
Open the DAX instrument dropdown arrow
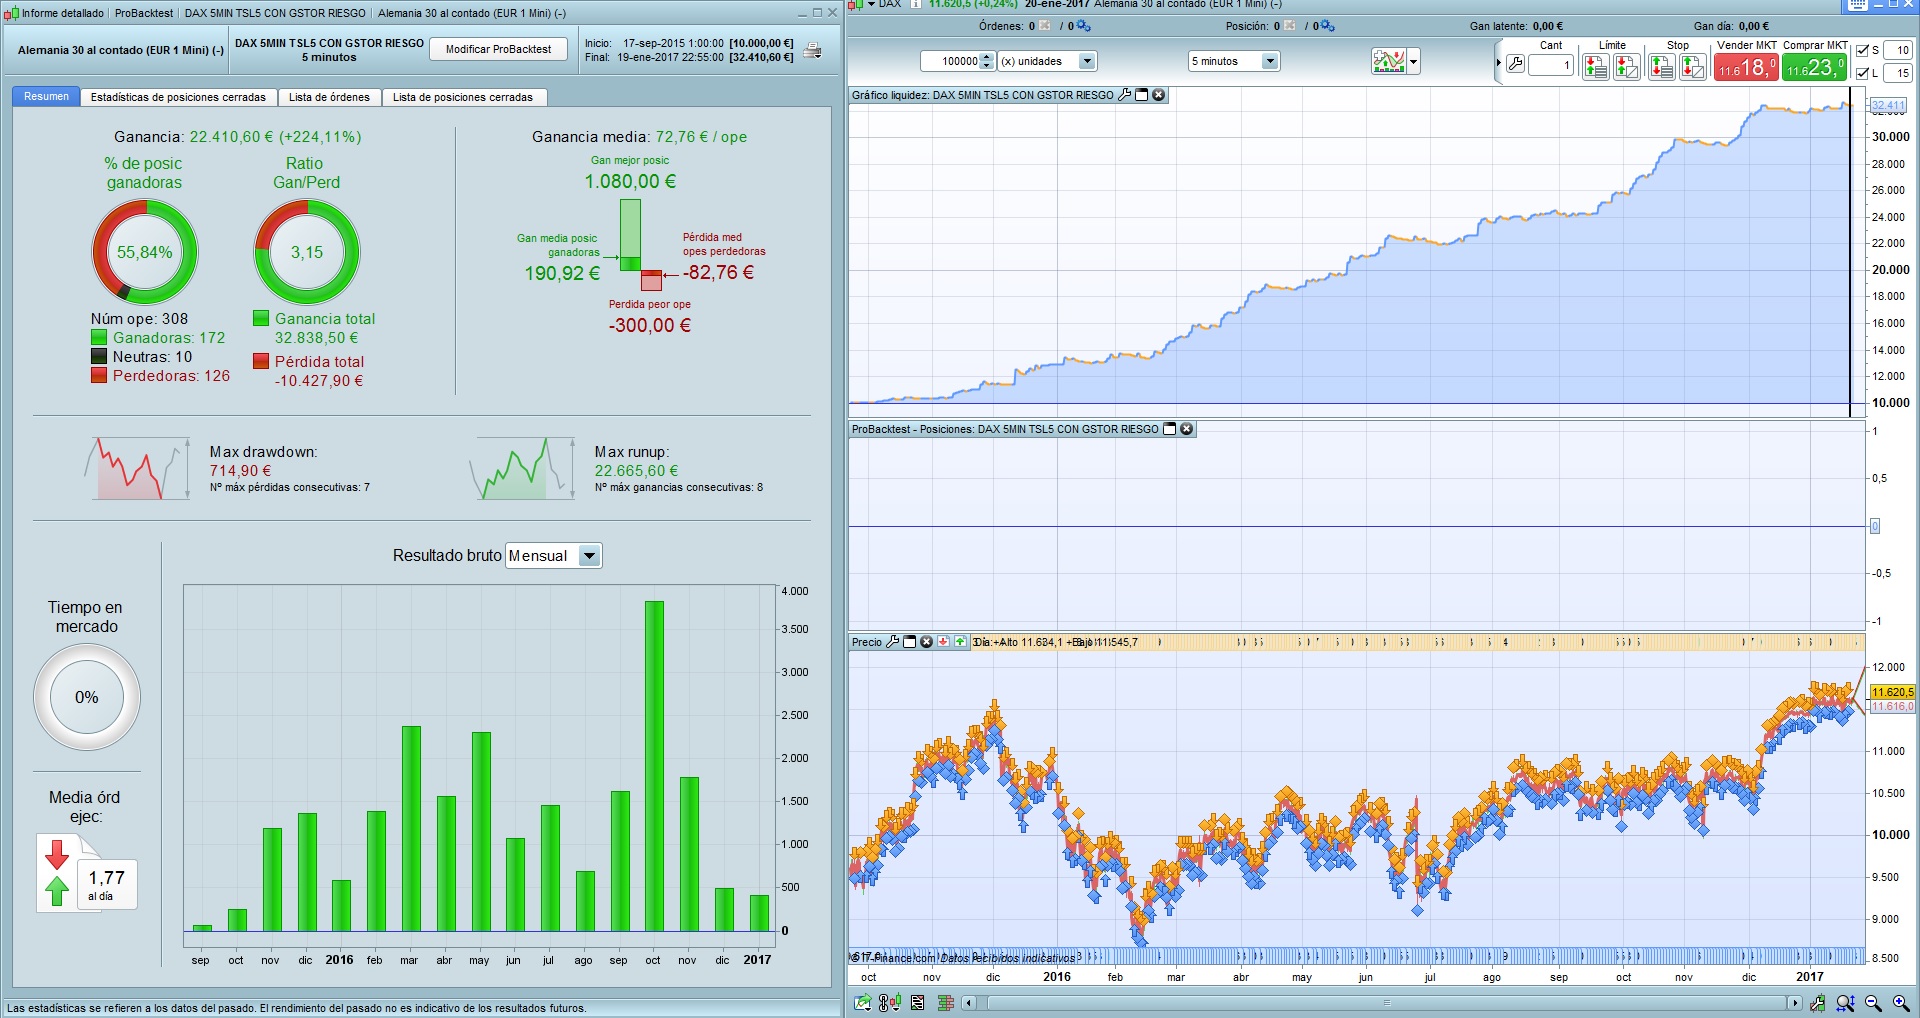871,4
